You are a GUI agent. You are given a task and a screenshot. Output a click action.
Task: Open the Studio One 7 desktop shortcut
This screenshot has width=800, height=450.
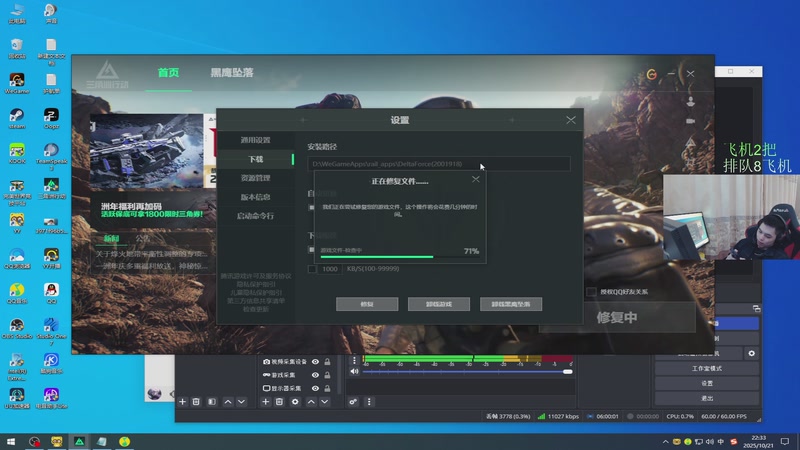pyautogui.click(x=51, y=331)
